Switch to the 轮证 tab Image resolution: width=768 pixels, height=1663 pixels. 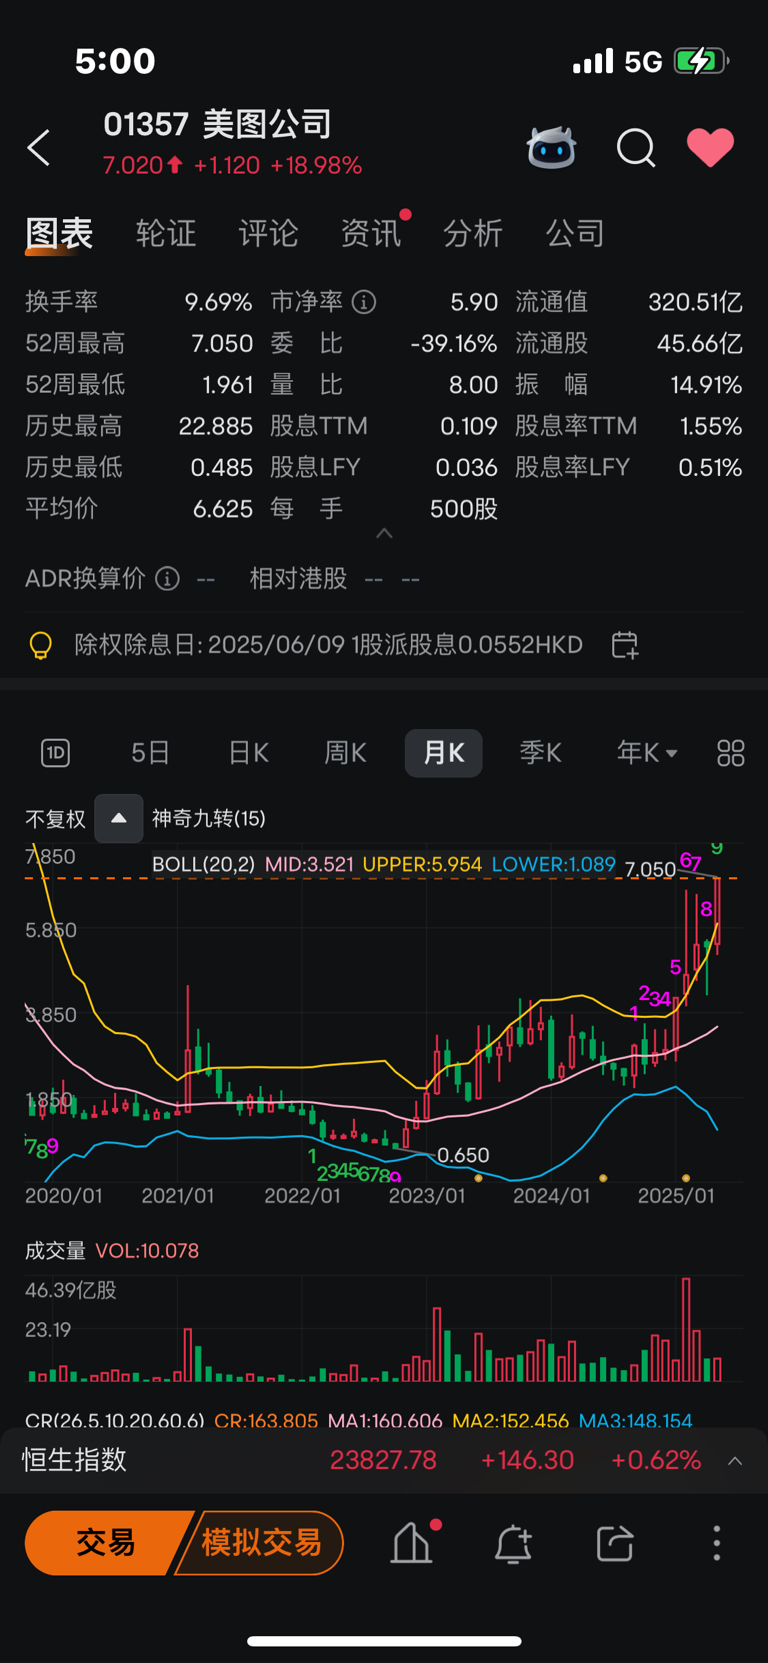166,233
